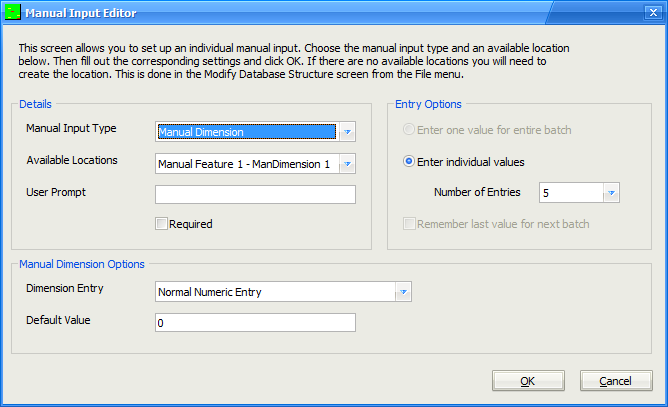Enable the Required checkbox
This screenshot has width=668, height=407.
coord(161,224)
